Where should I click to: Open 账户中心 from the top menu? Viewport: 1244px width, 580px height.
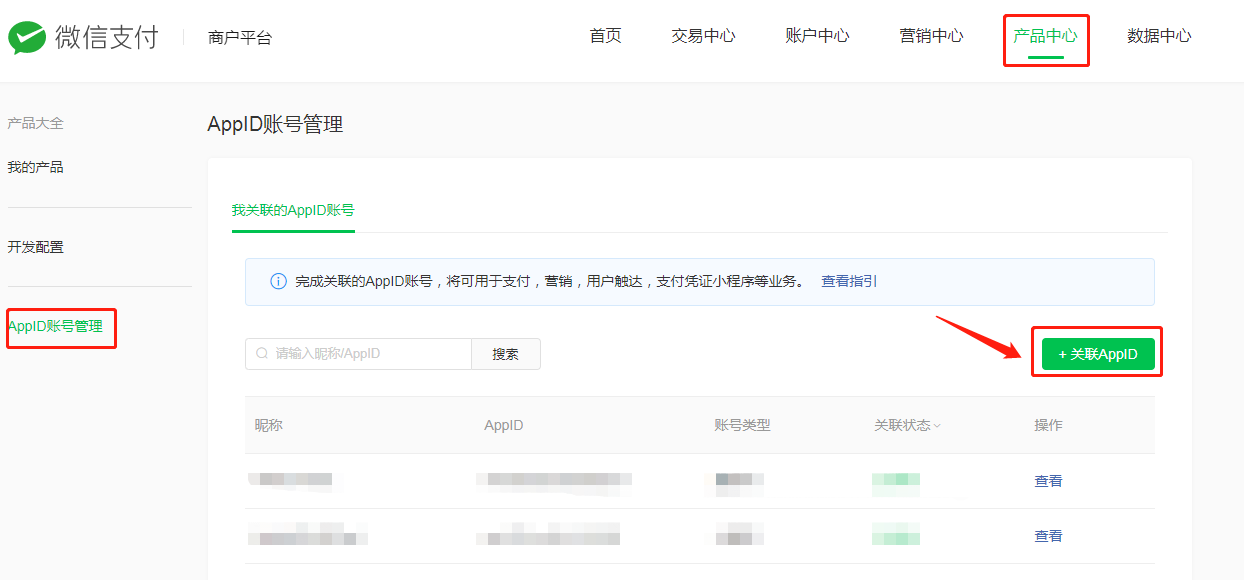817,36
